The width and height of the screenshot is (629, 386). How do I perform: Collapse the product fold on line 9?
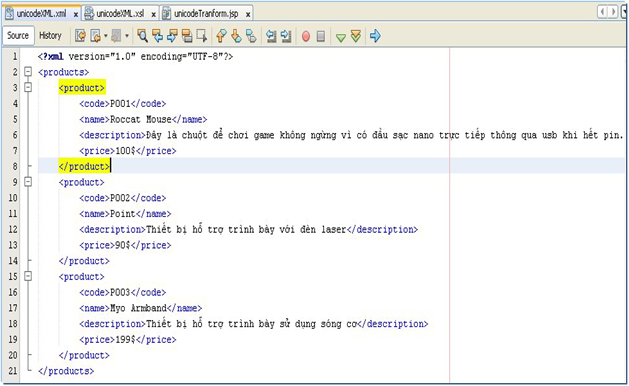point(28,182)
